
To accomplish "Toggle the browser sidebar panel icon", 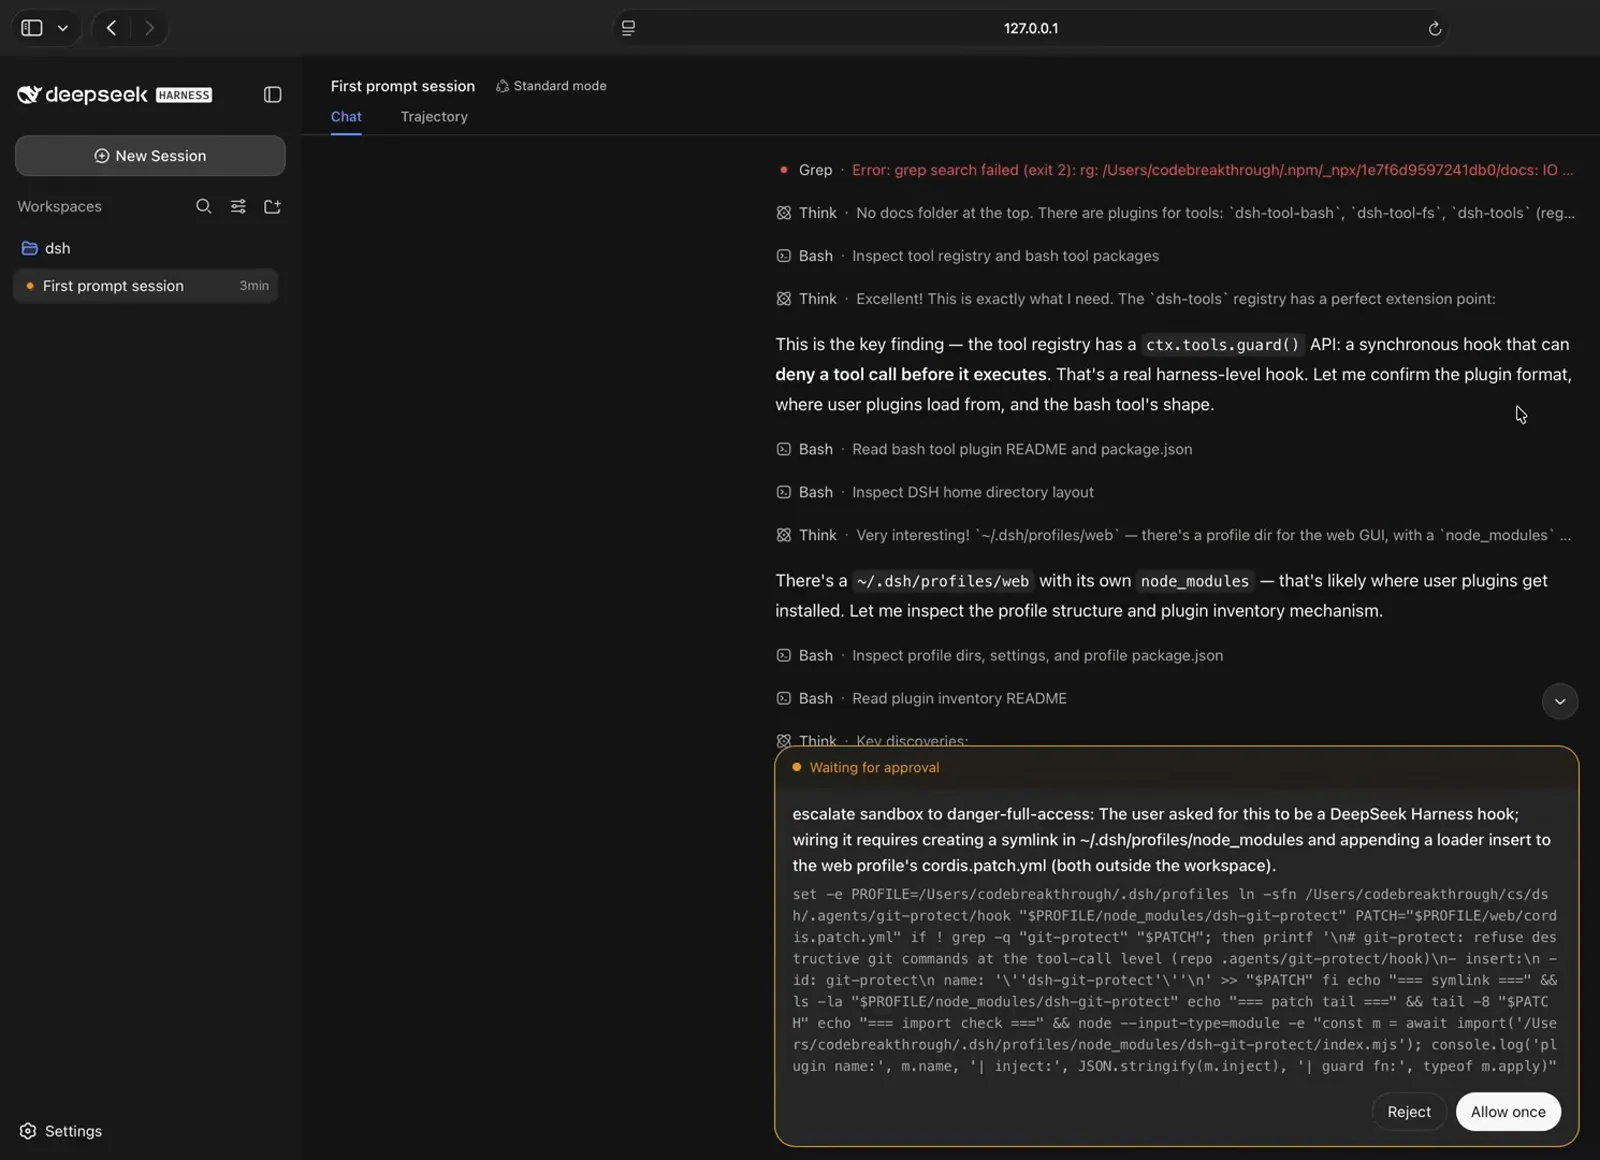I will click(32, 28).
